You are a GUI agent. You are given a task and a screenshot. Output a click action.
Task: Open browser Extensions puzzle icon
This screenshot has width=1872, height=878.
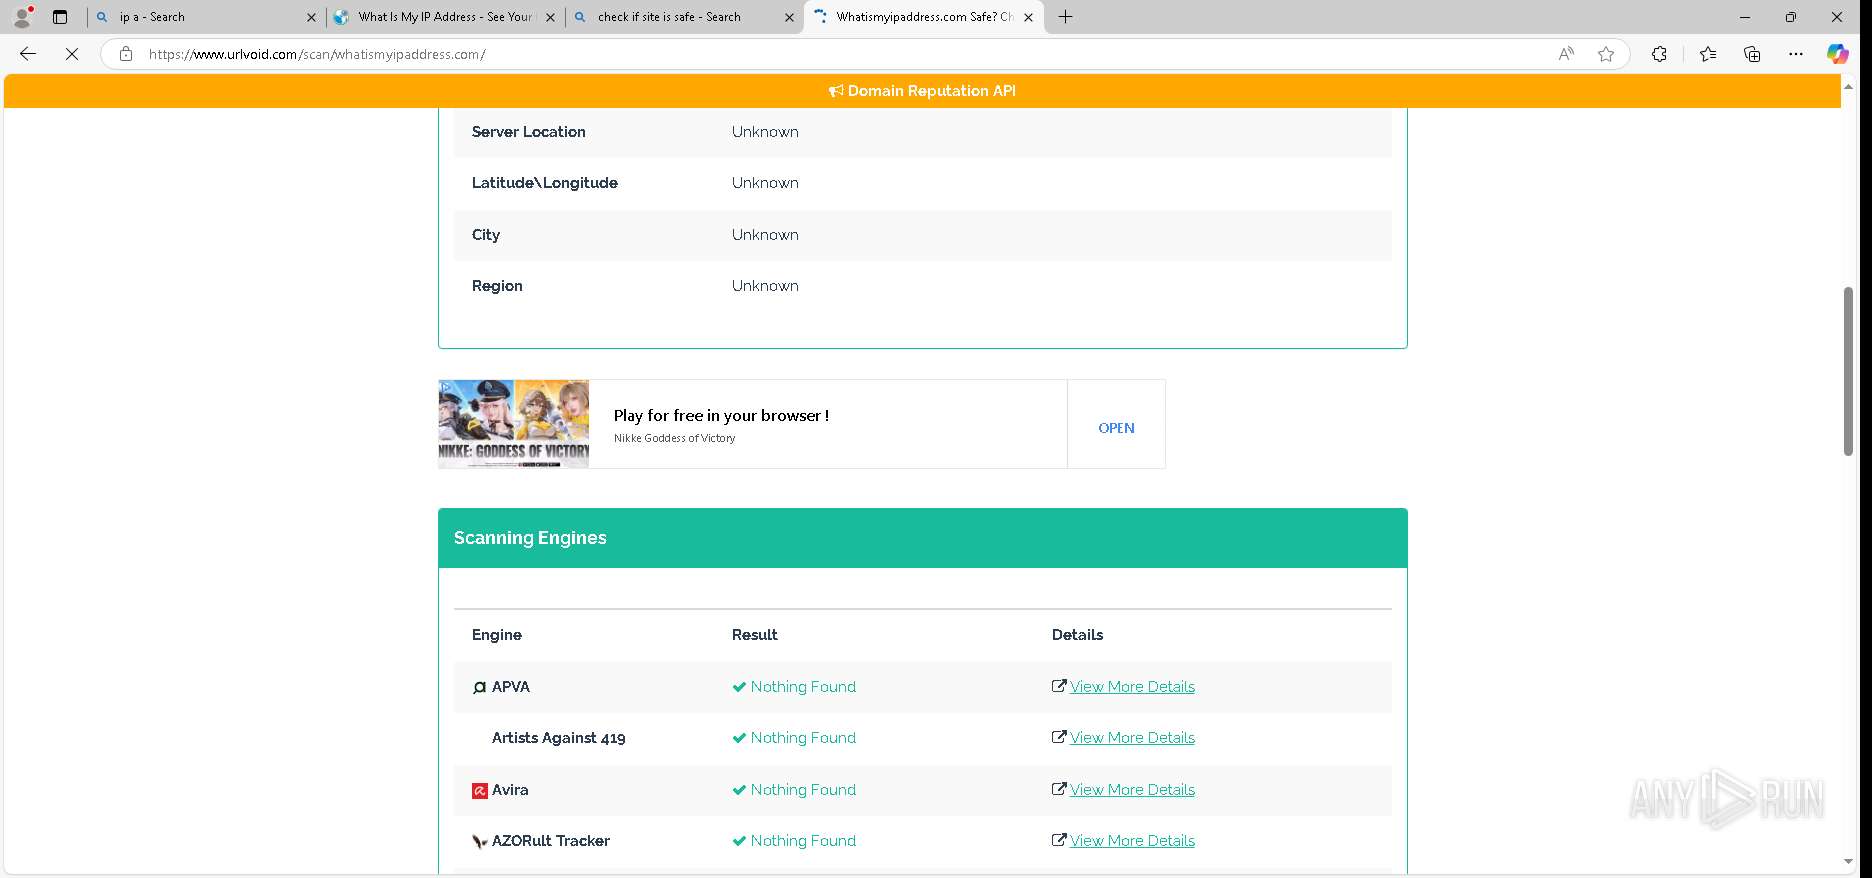[1659, 54]
